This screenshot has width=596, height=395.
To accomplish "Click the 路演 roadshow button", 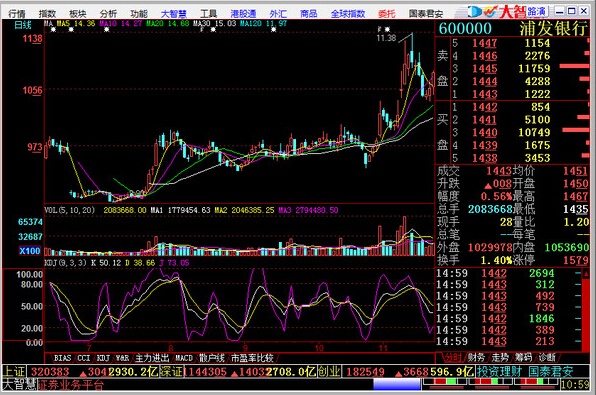I will [x=536, y=12].
